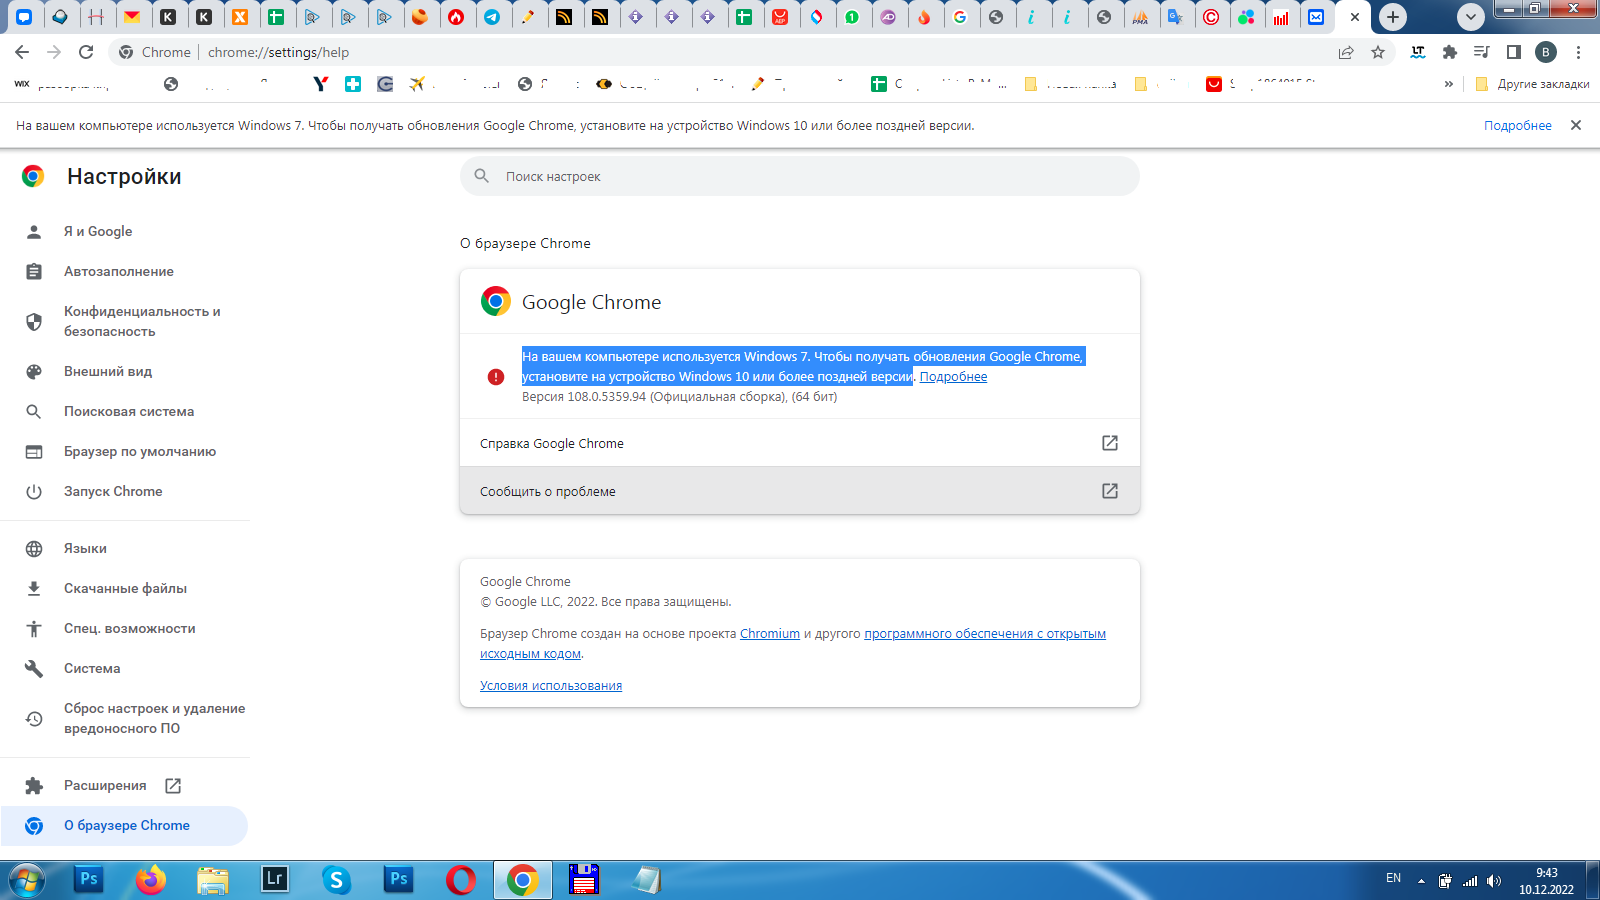Open the Chromium project link

click(x=770, y=633)
